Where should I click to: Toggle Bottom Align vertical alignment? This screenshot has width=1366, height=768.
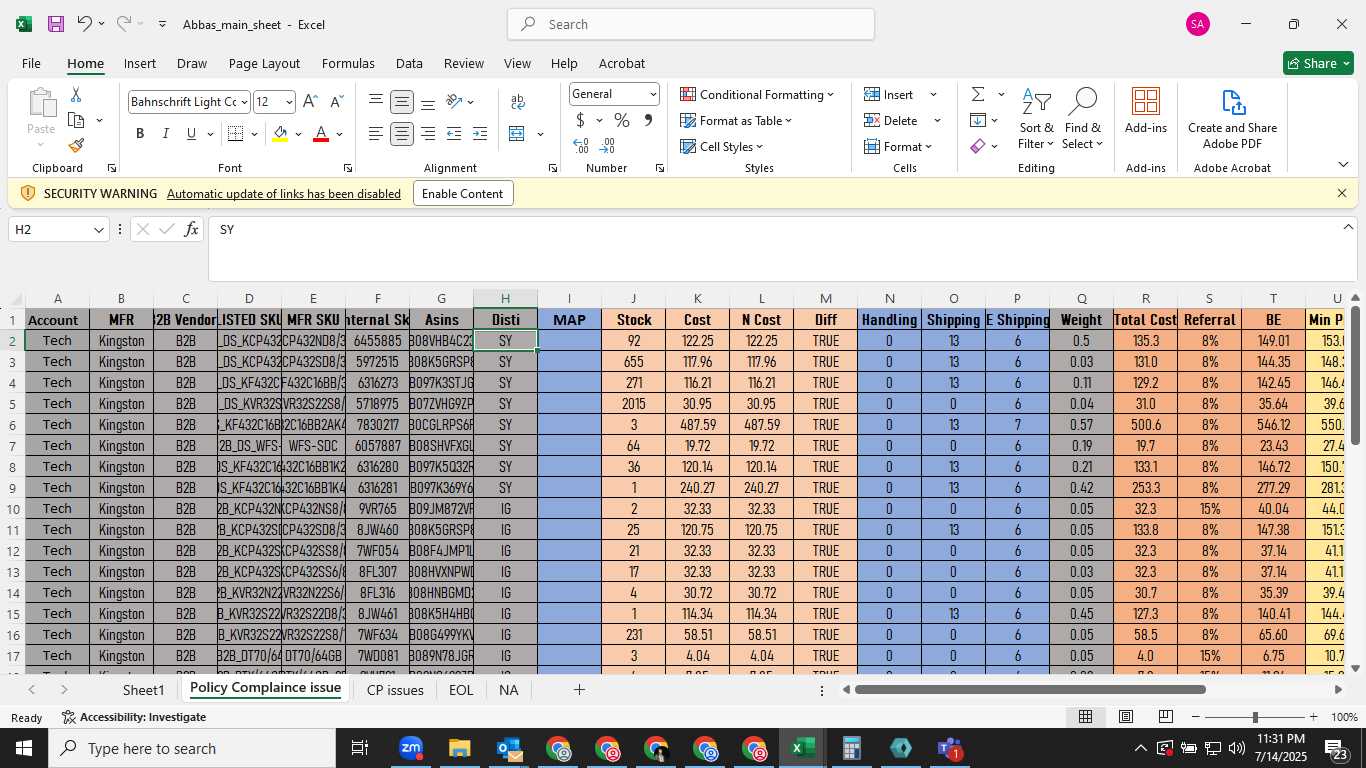[x=428, y=102]
